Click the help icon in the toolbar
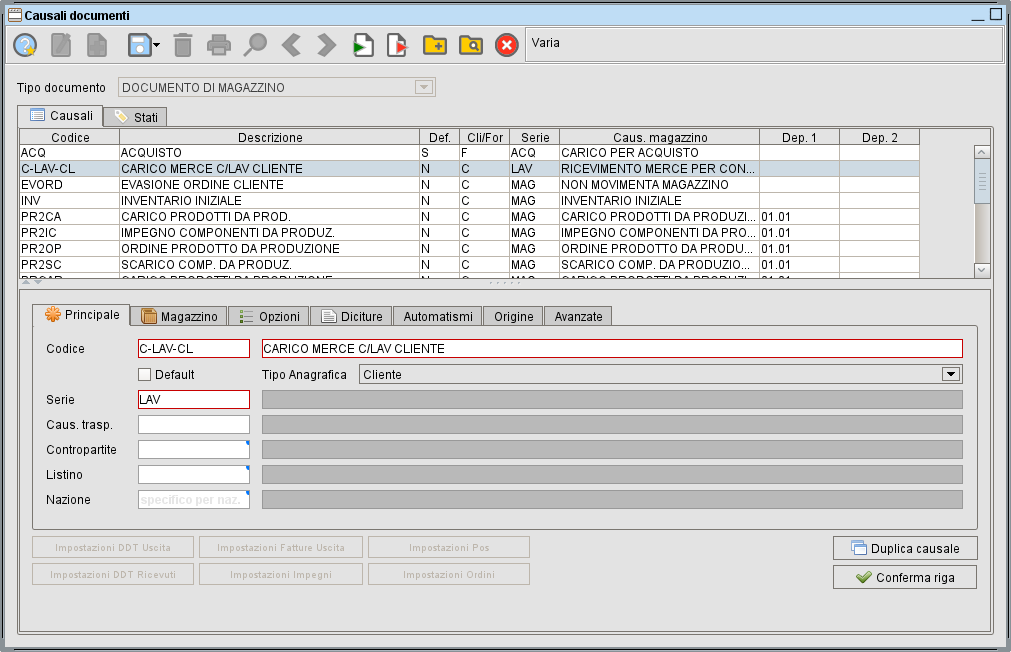The height and width of the screenshot is (652, 1011). (25, 45)
